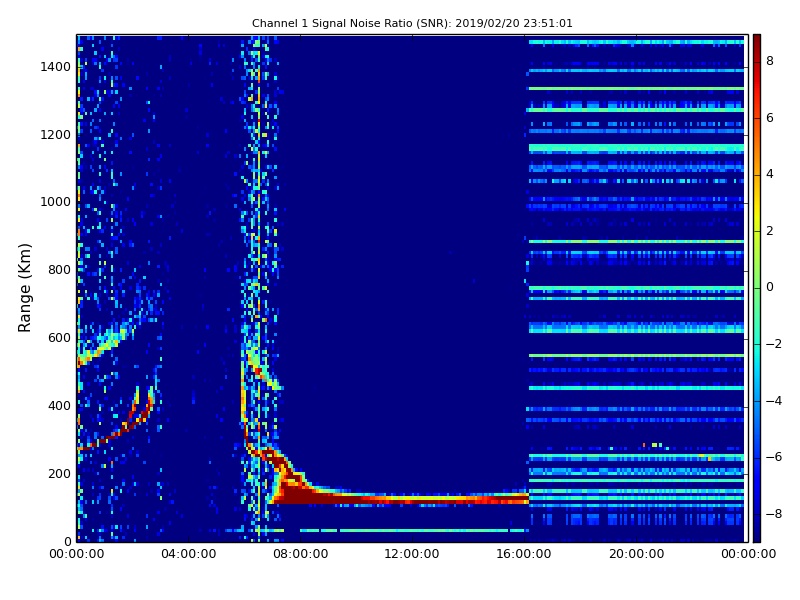
Task: Click the colorbar tick label 6
Action: [x=770, y=118]
